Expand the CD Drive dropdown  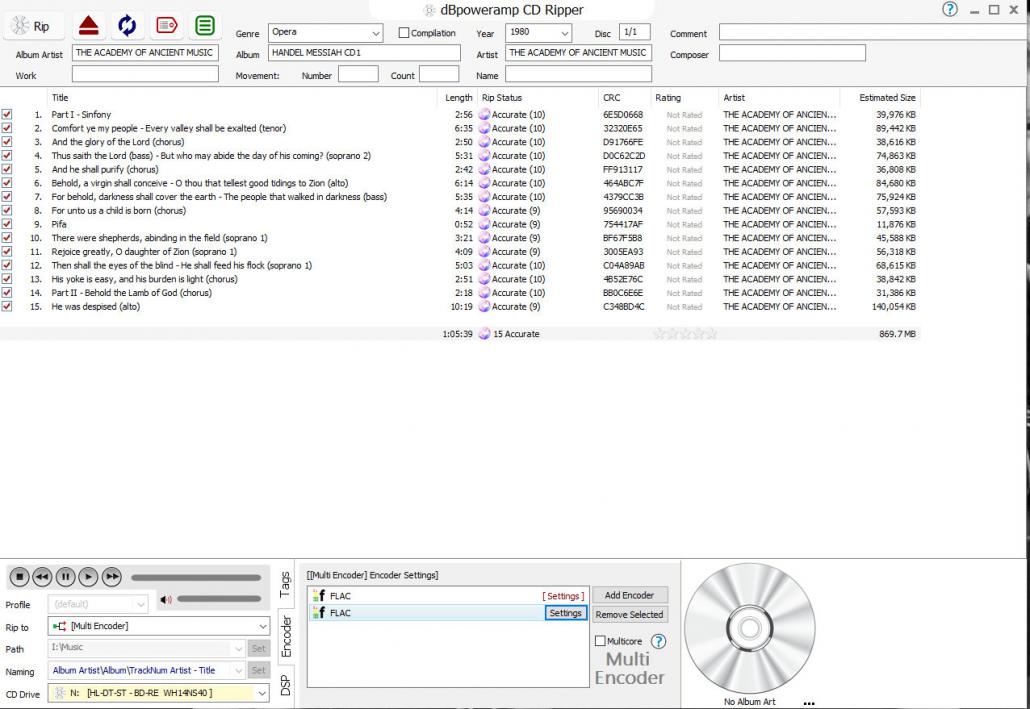(x=263, y=693)
